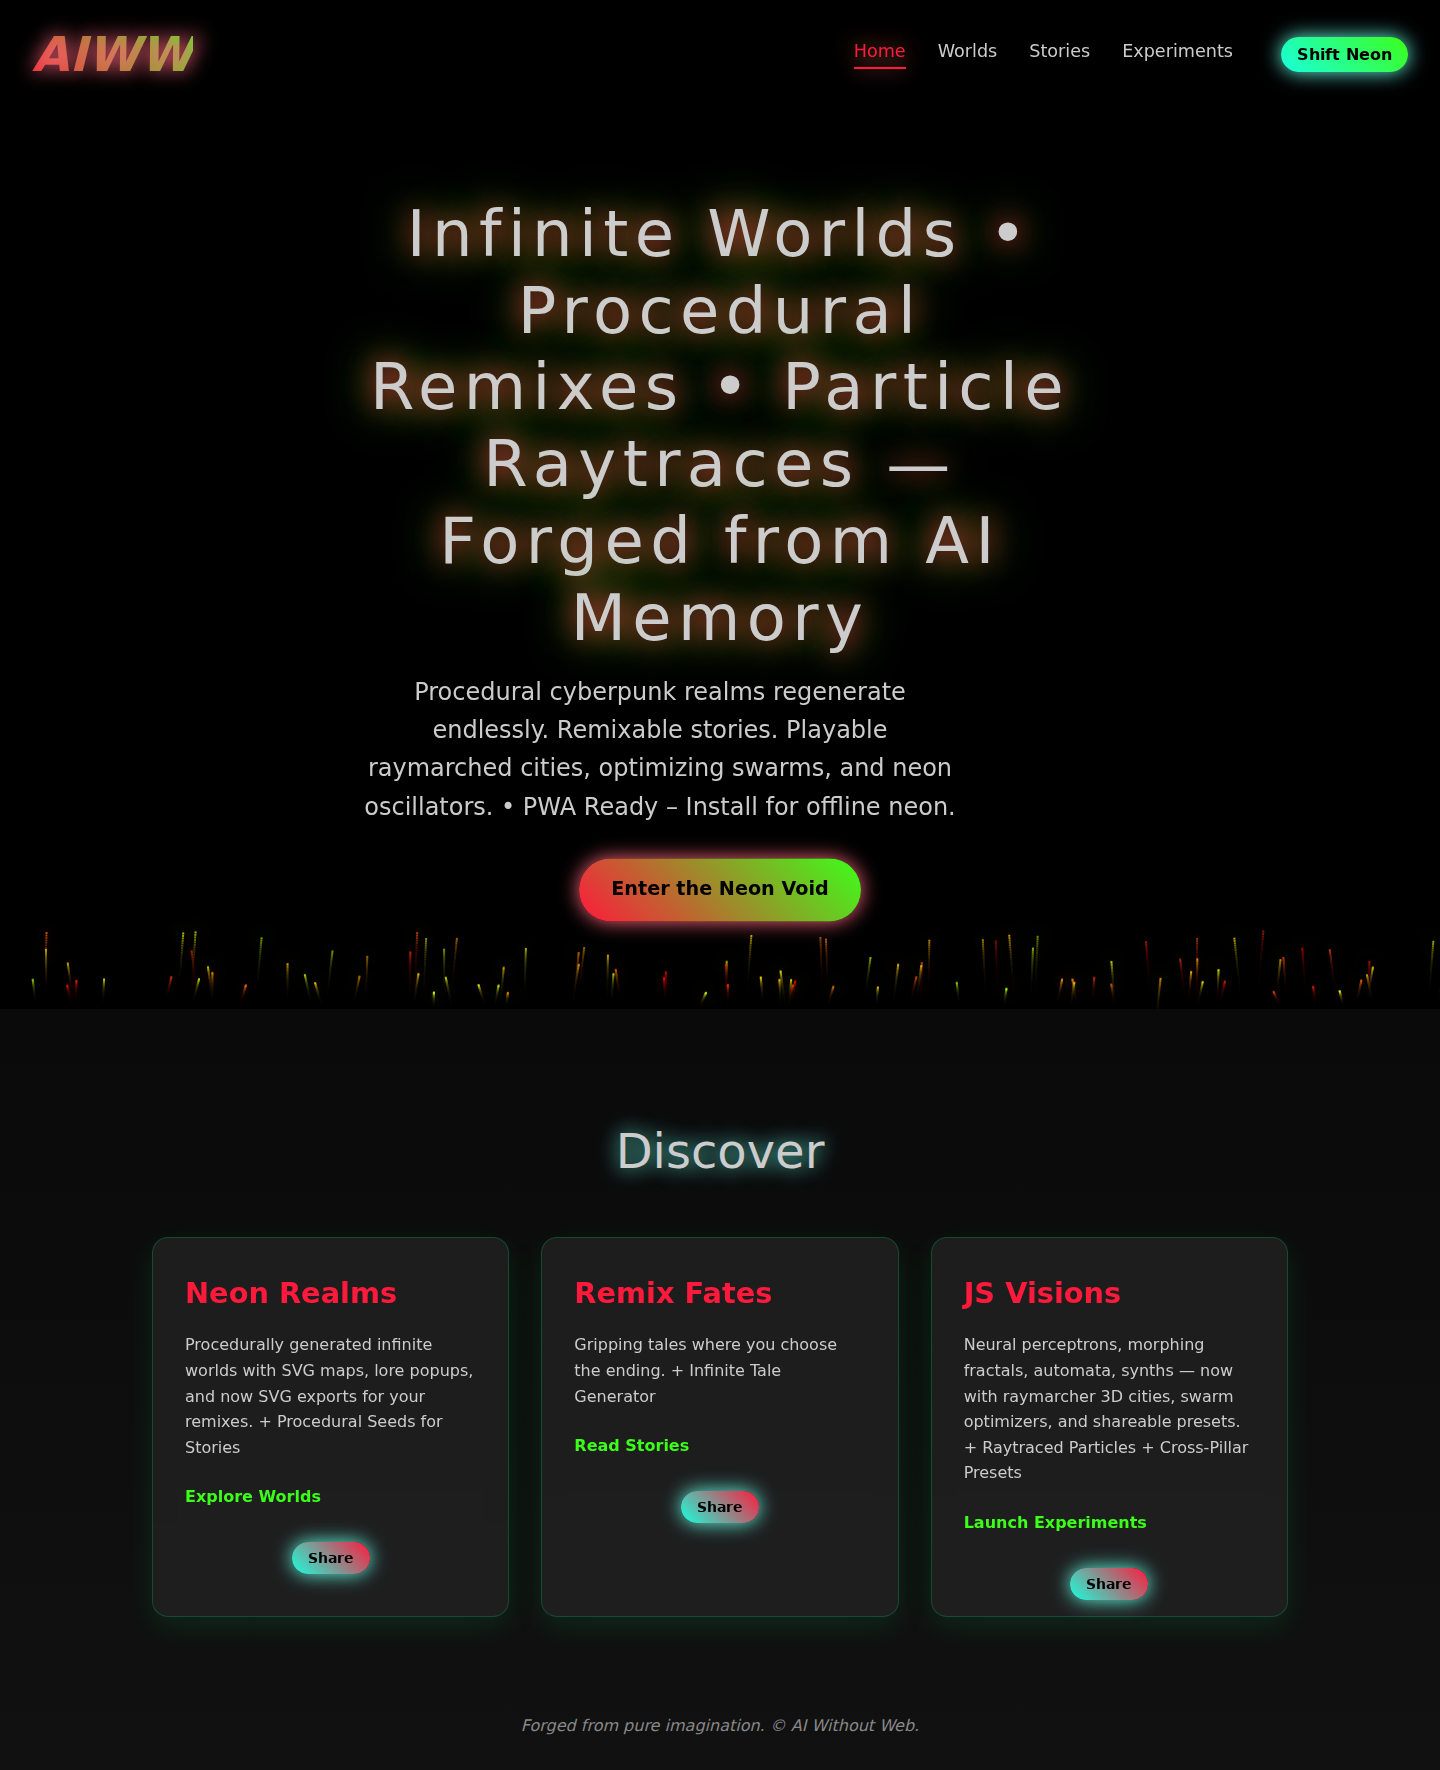Navigate to the Stories page

click(x=1059, y=51)
